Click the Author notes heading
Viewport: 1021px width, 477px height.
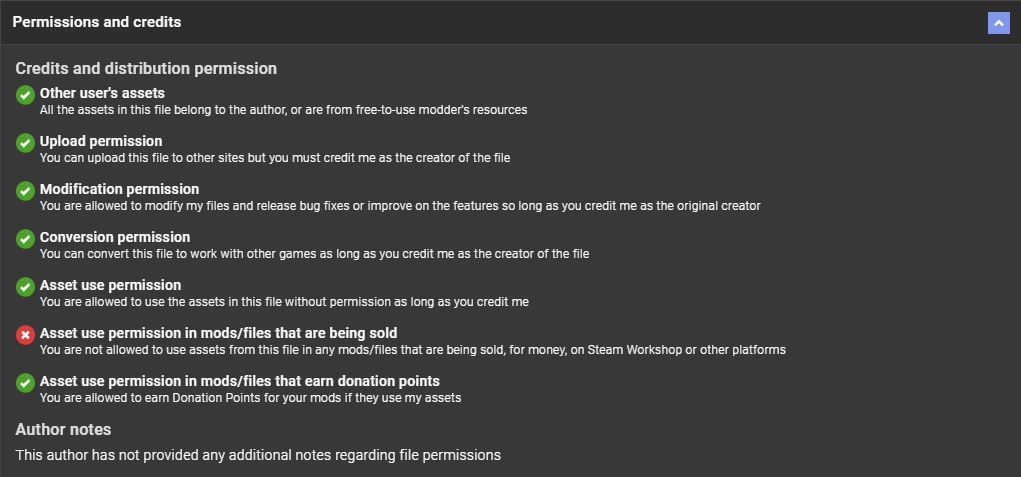63,429
